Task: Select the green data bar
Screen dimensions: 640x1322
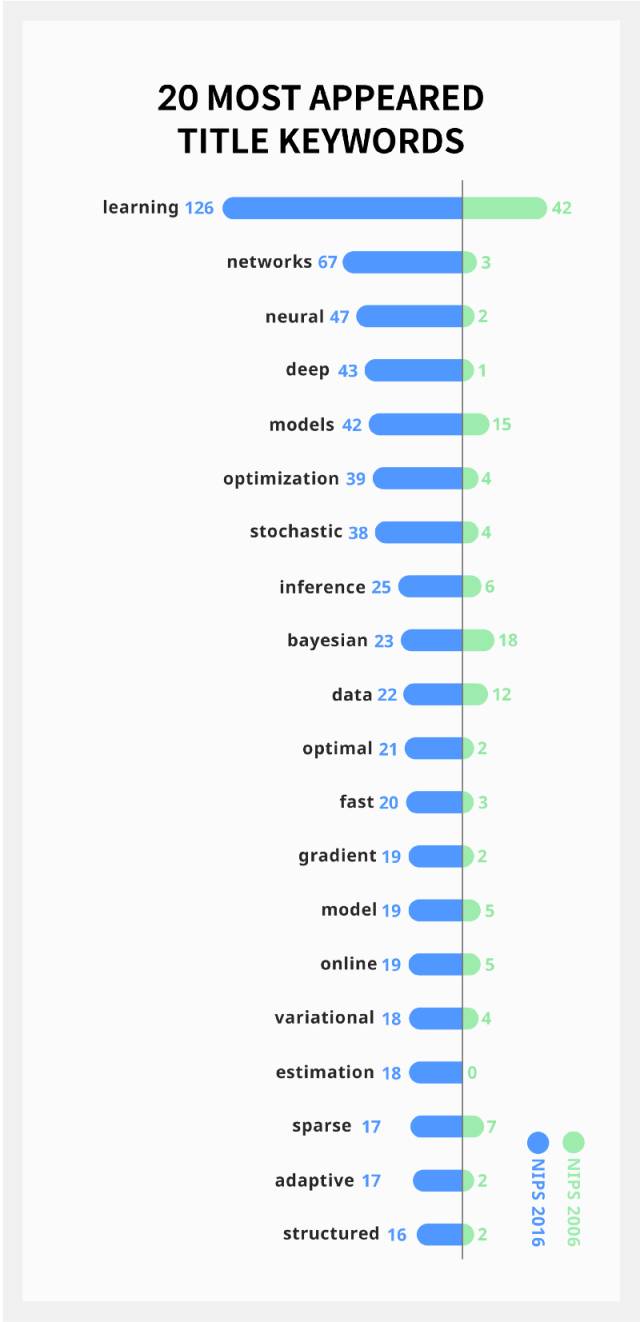Action: pos(475,694)
